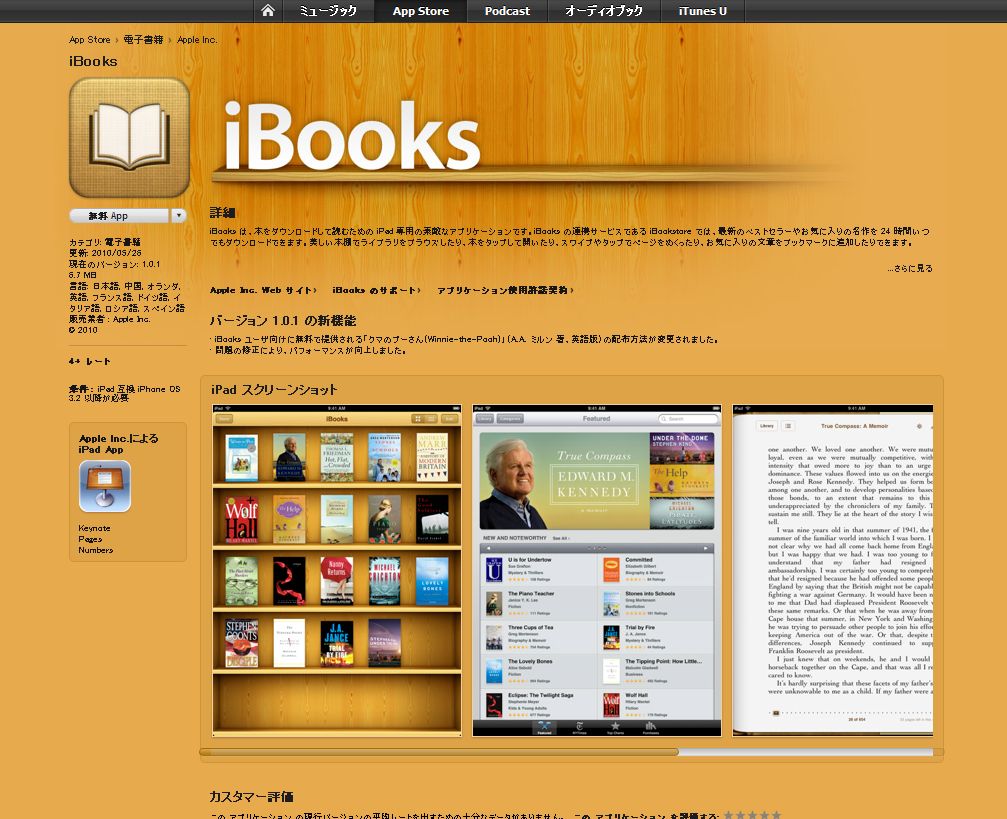
Task: Click the U is for Undertow book icon
Action: pos(494,570)
